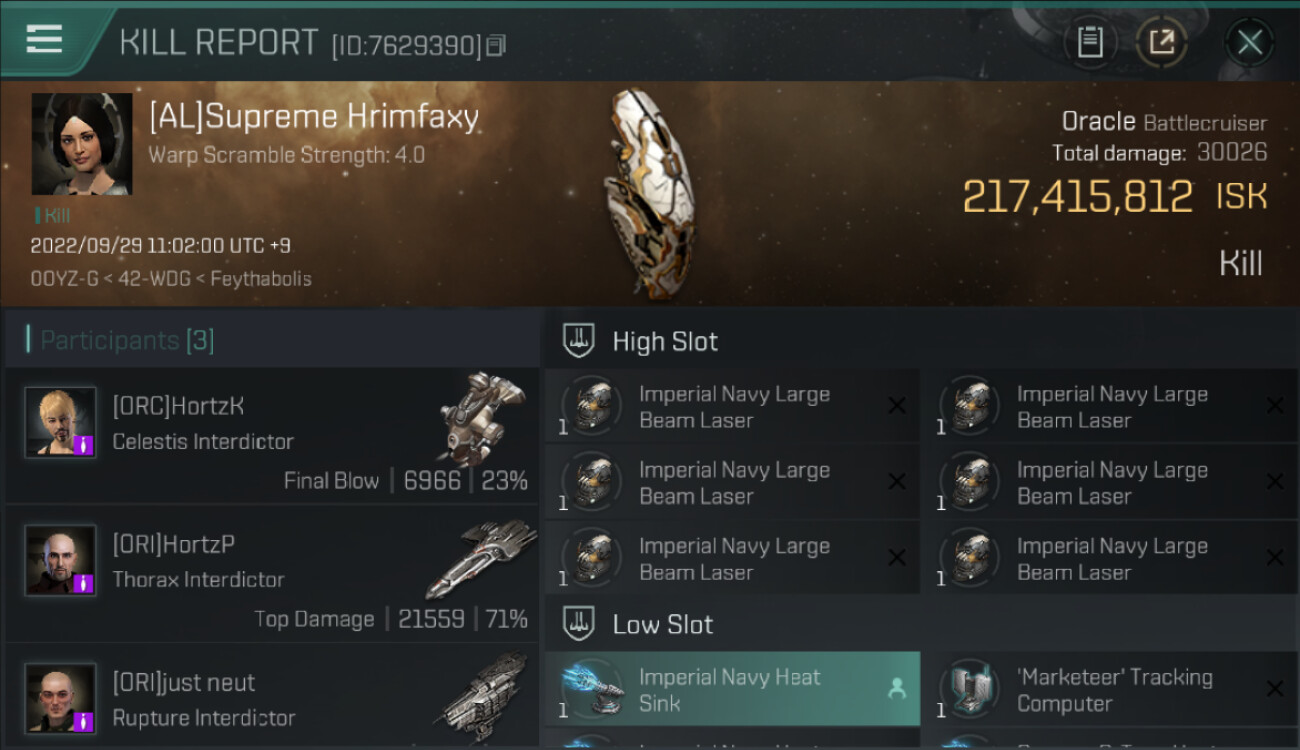Viewport: 1300px width, 750px height.
Task: Click 'Marketeer' Tracking Computer module
Action: click(1114, 690)
